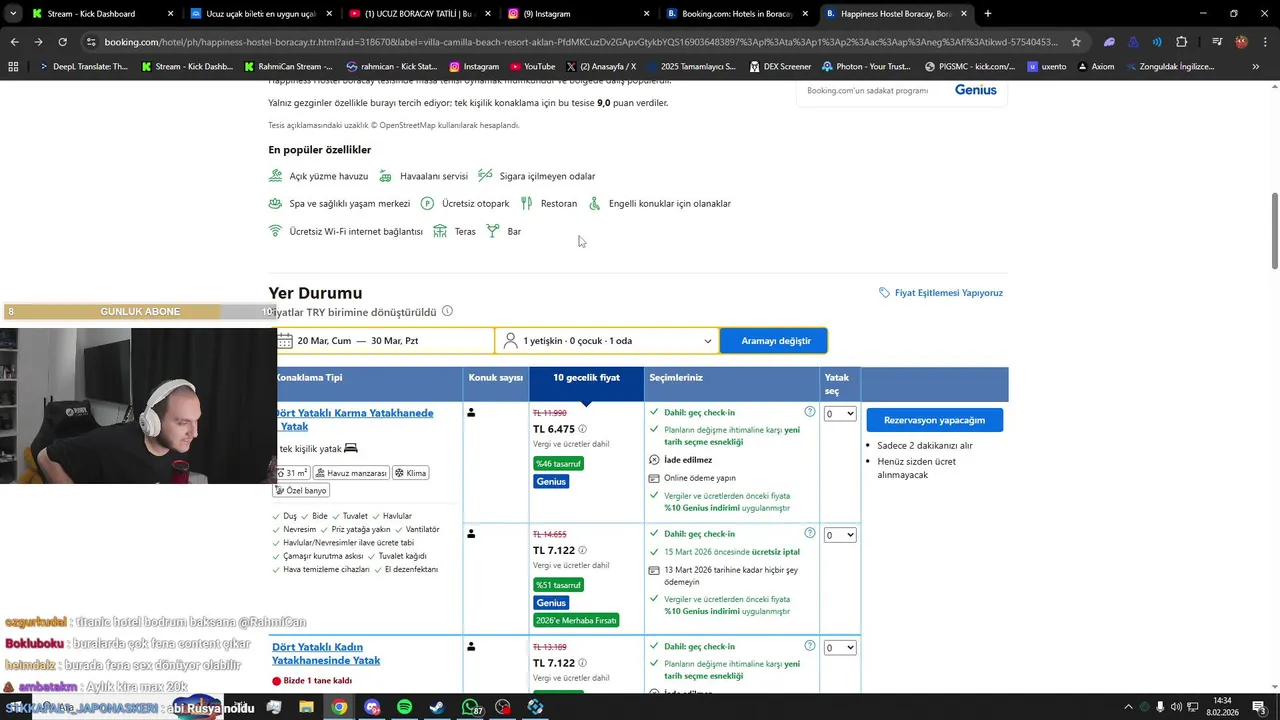Screen dimensions: 1280x720
Task: Click the 'Ücretsiz otopark' facility
Action: coord(465,203)
